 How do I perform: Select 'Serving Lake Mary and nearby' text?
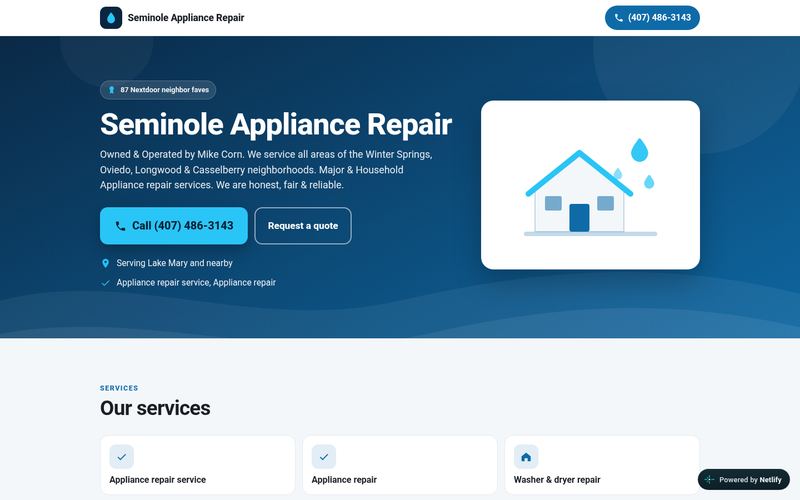click(x=174, y=263)
